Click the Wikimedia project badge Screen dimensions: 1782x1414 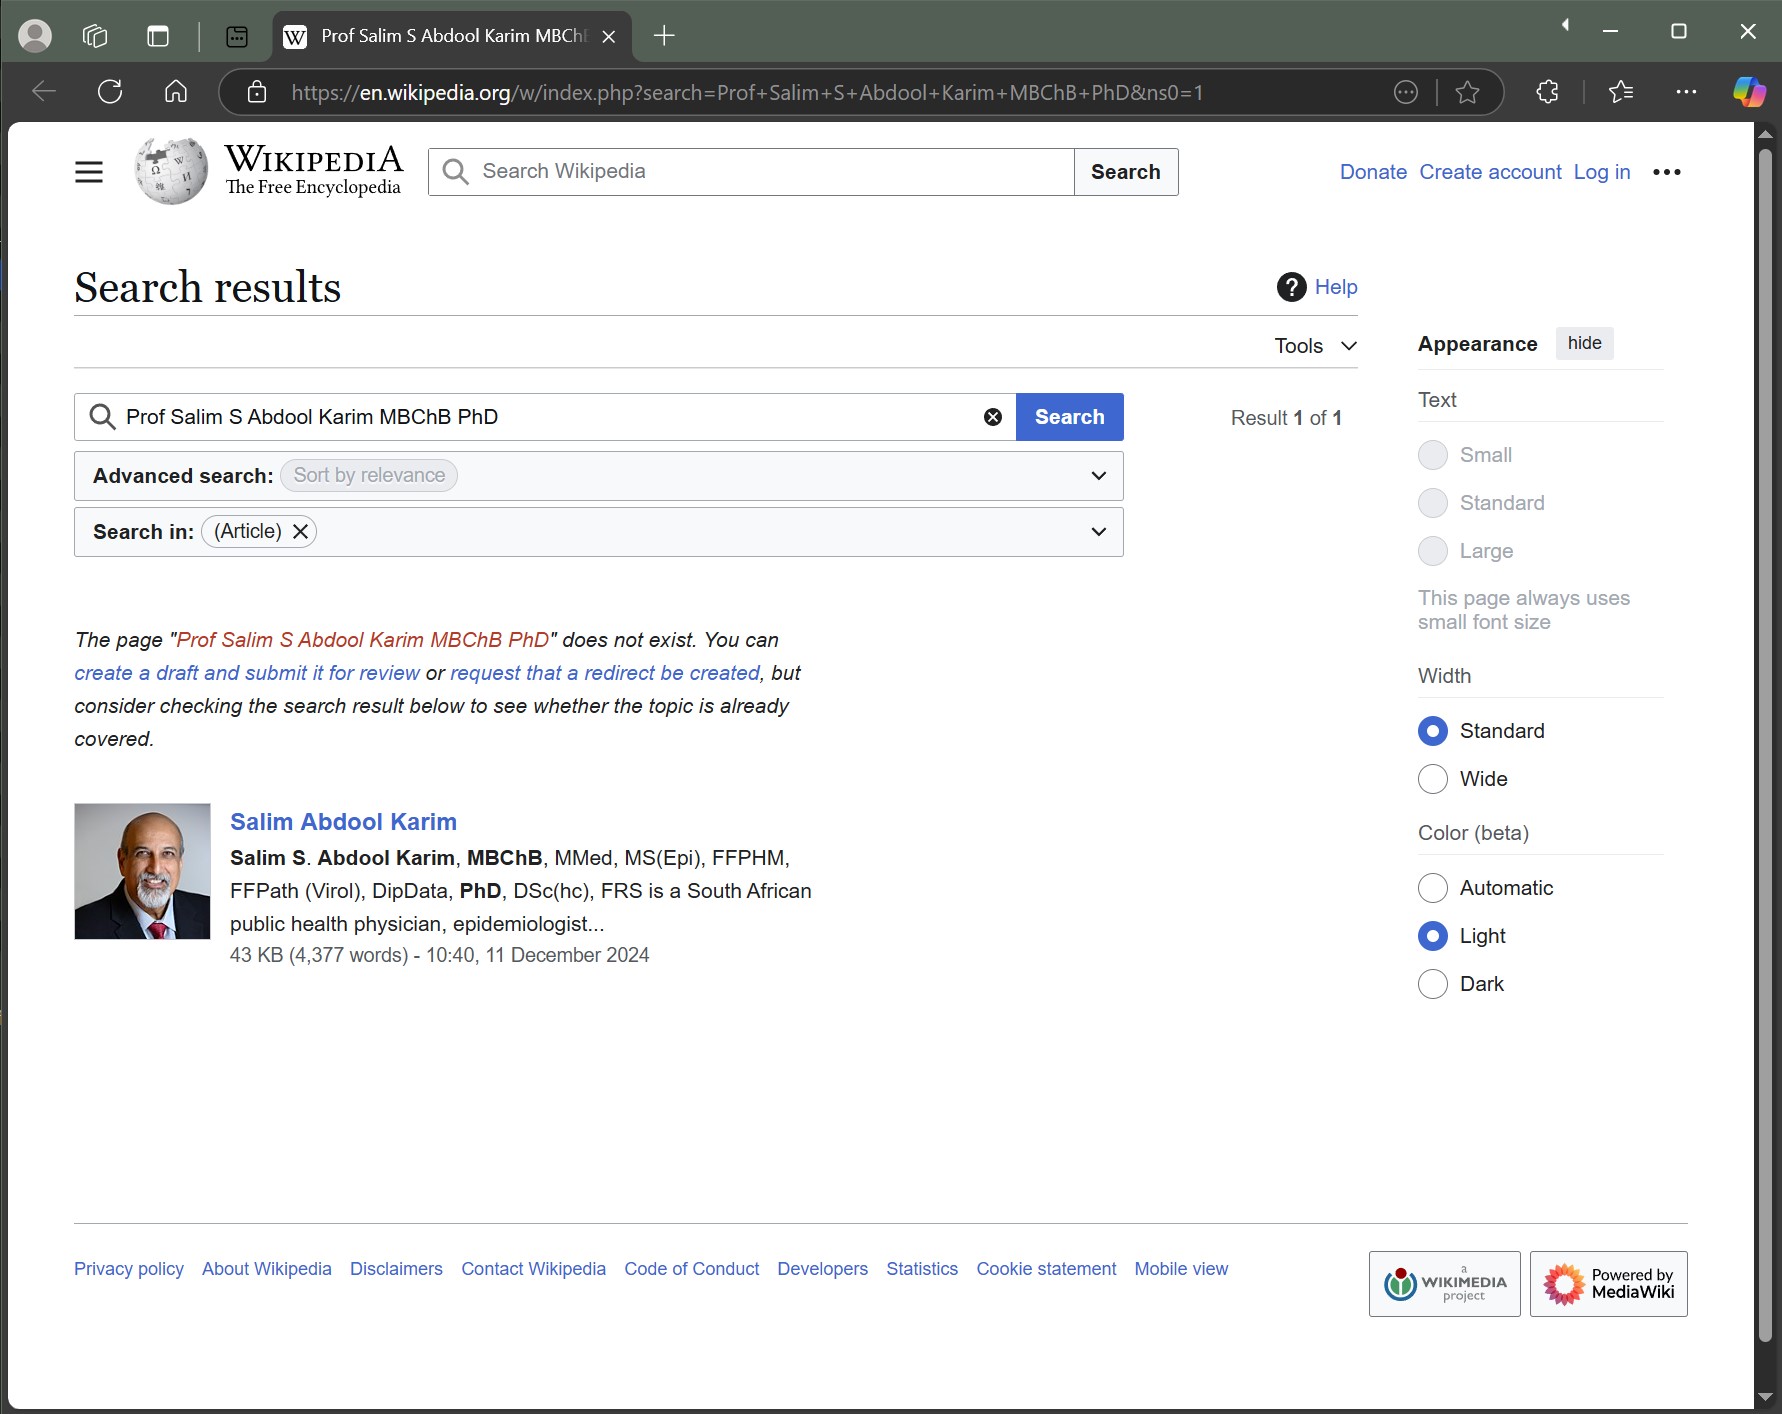(x=1444, y=1284)
